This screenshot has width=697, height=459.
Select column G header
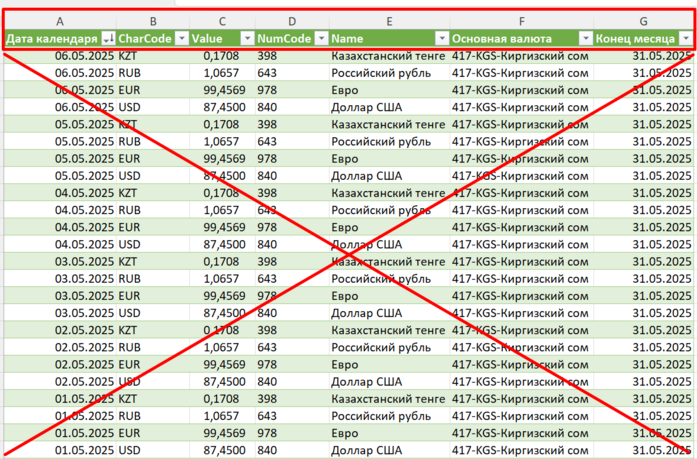[643, 21]
